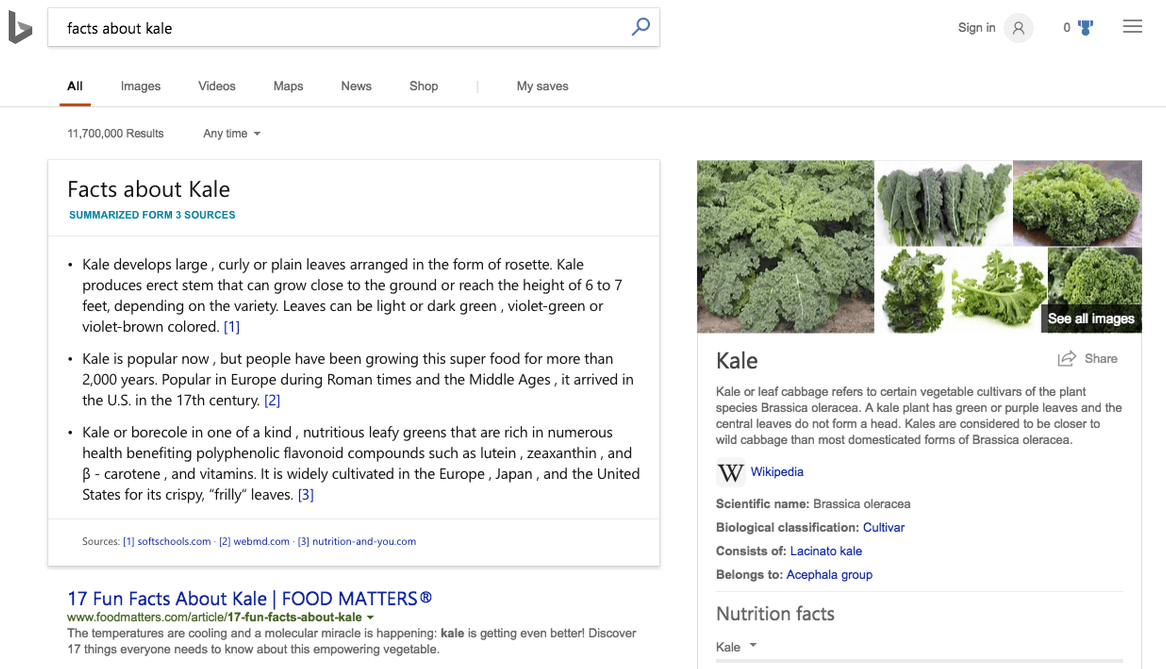Open the Maps search tab

[288, 86]
